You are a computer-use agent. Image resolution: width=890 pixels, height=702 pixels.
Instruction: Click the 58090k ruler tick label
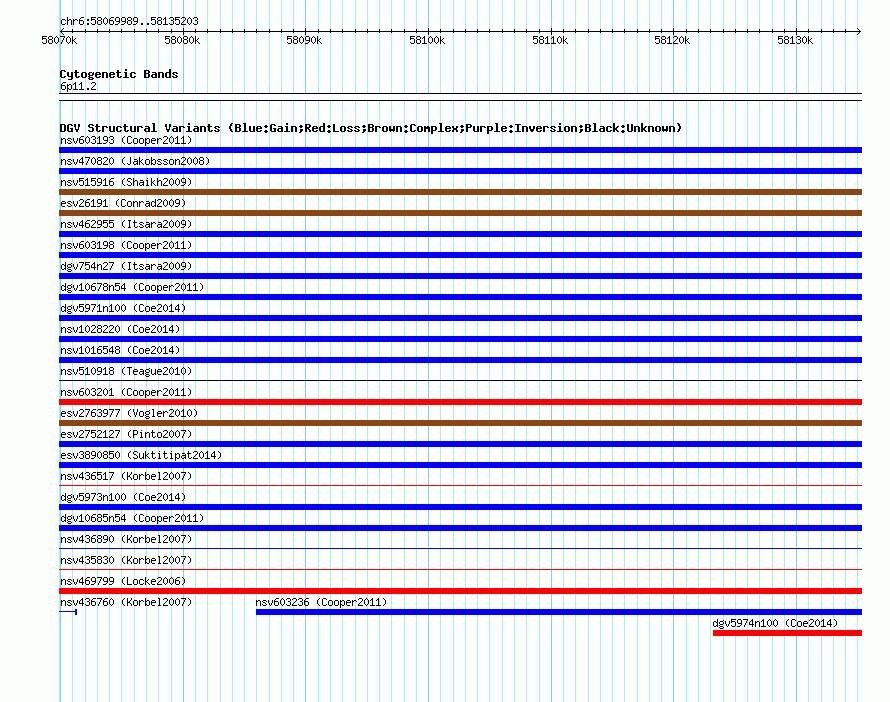coord(304,40)
